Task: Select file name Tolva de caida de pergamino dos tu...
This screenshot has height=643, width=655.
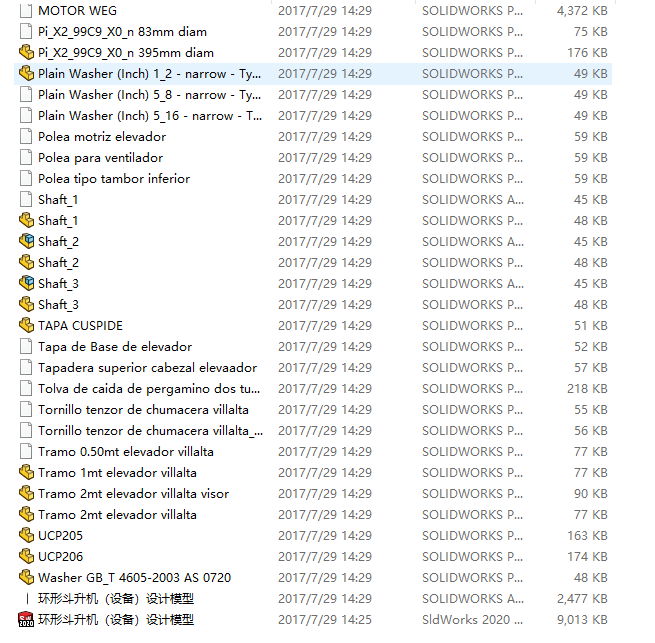Action: click(149, 389)
